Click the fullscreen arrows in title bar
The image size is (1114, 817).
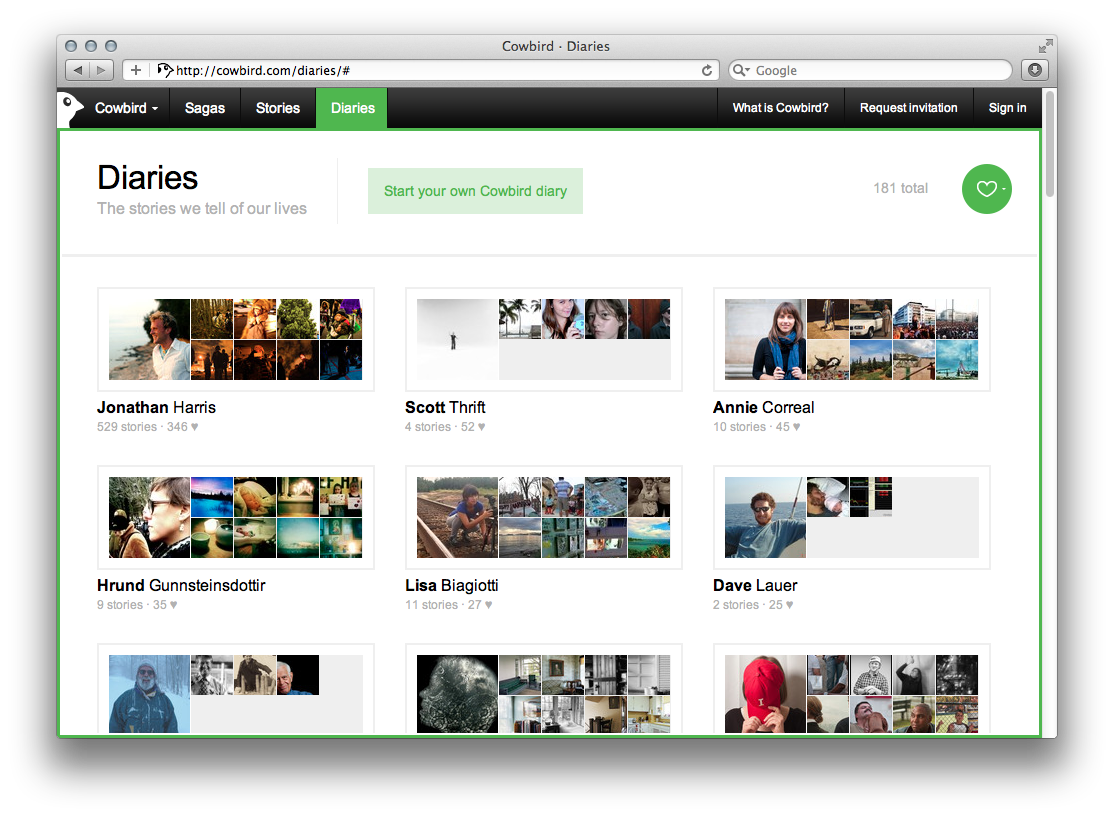pyautogui.click(x=1045, y=46)
